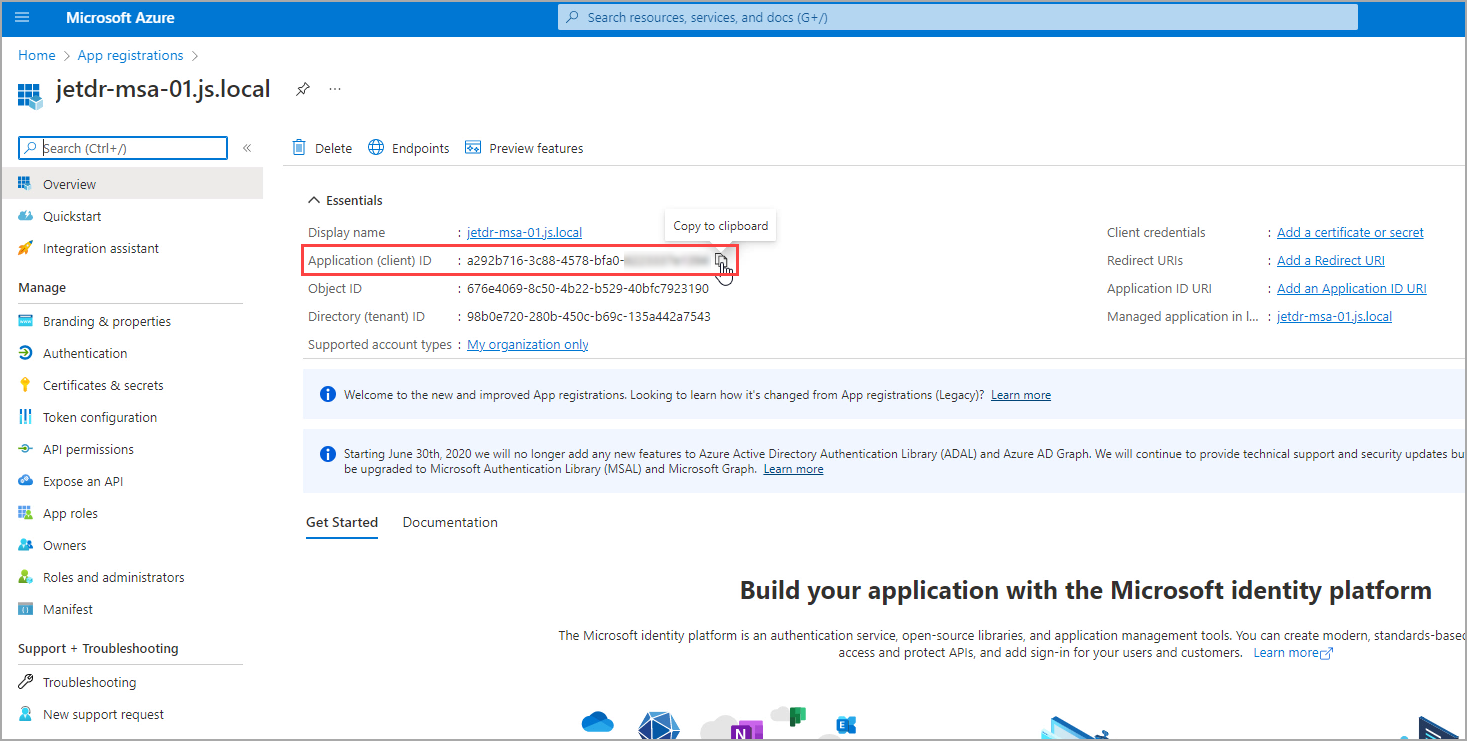Focus the top resource search bar
Viewport: 1467px width, 741px height.
click(957, 18)
